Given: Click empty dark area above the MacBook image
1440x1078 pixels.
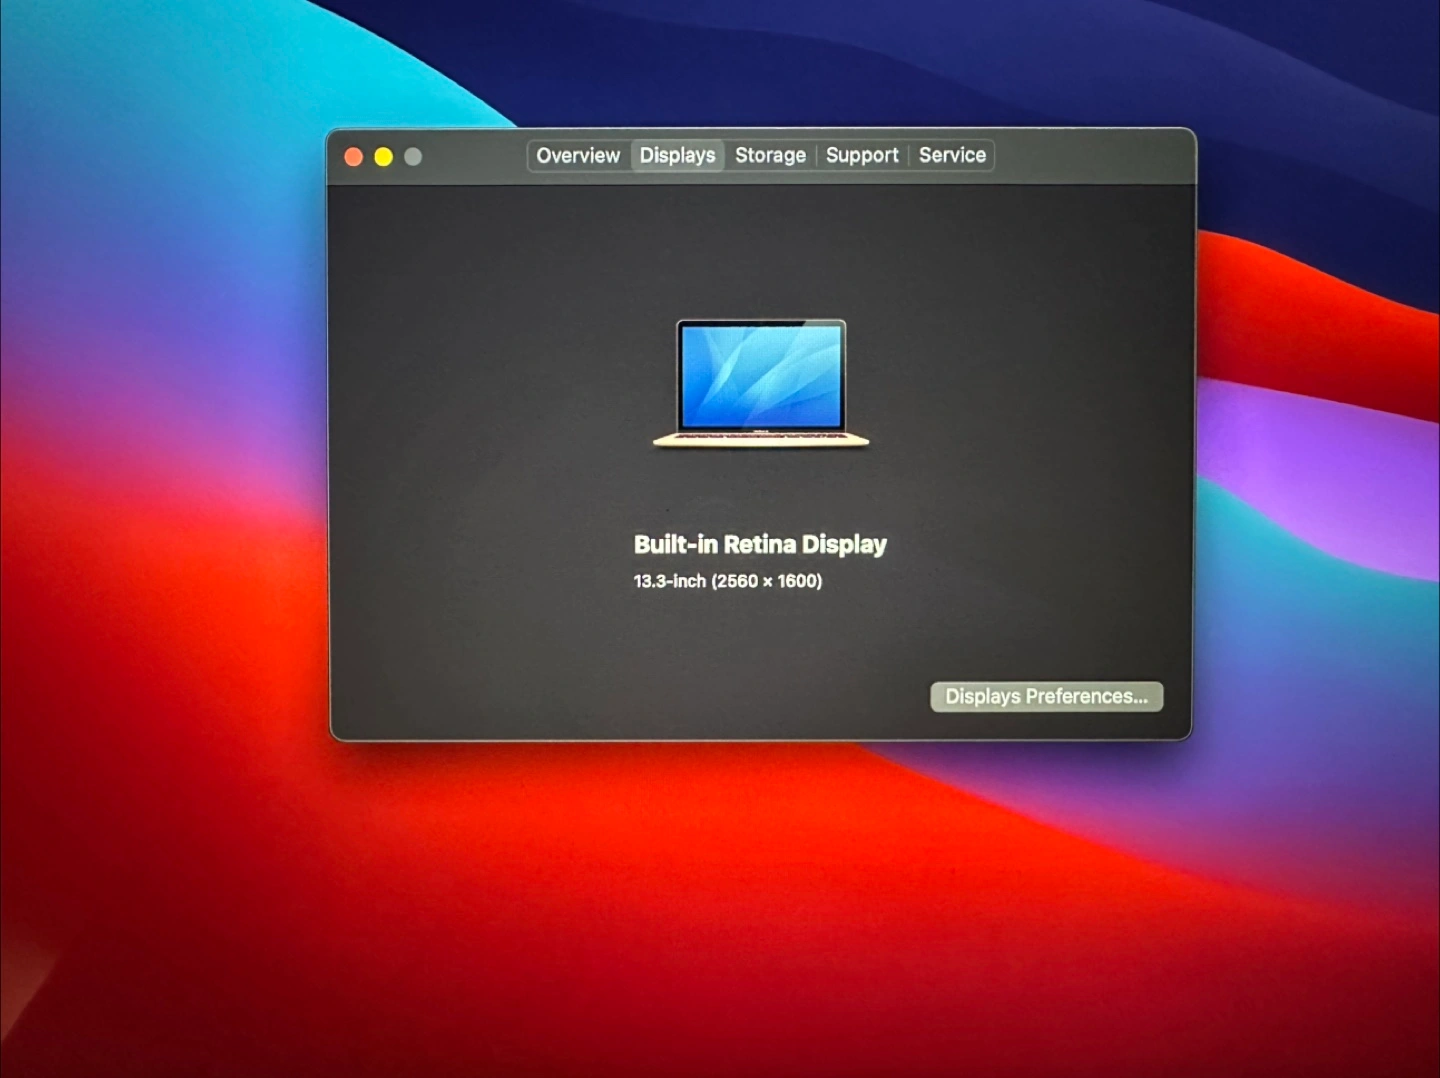Looking at the screenshot, I should pyautogui.click(x=760, y=250).
